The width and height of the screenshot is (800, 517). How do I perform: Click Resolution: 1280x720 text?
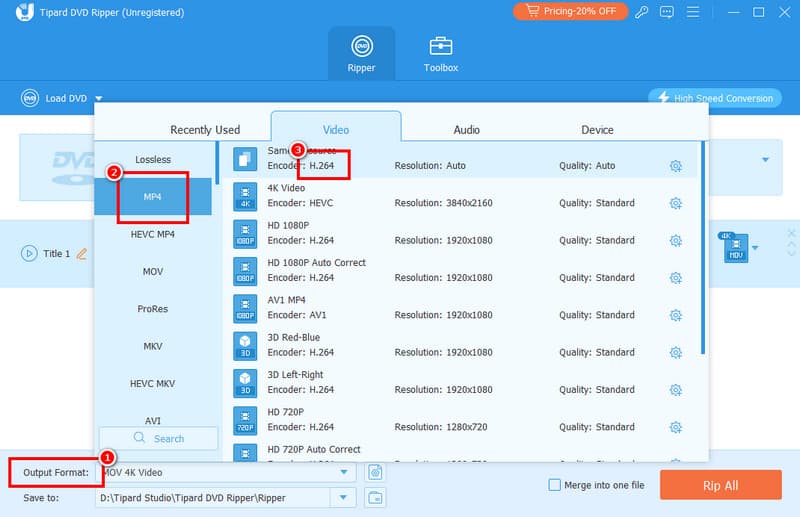441,427
